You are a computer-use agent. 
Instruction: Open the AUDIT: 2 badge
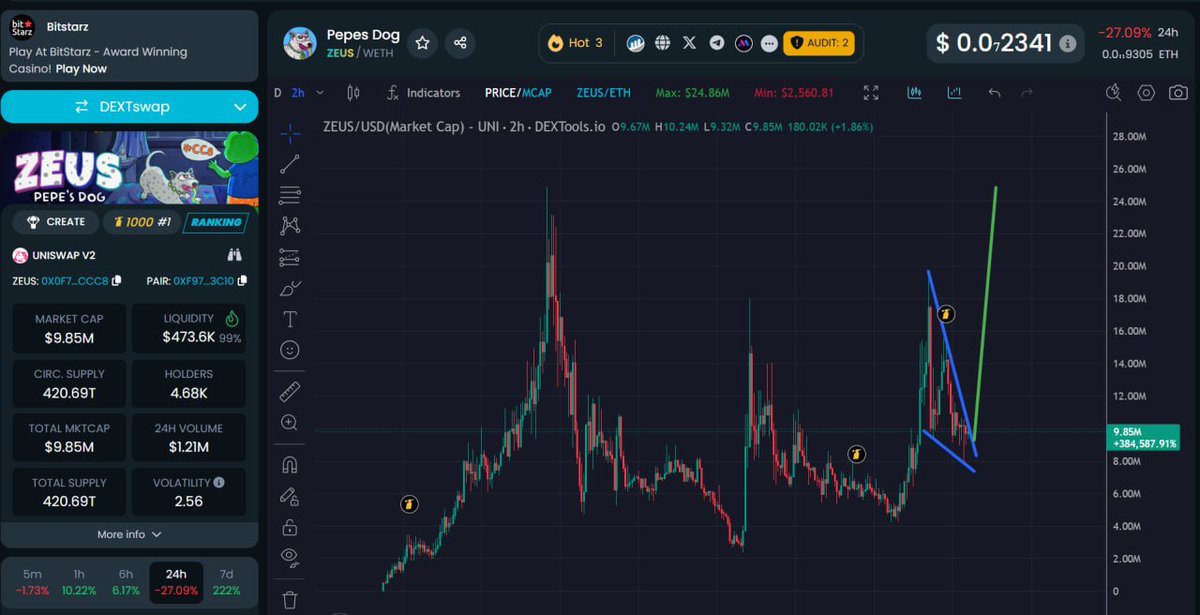click(818, 43)
